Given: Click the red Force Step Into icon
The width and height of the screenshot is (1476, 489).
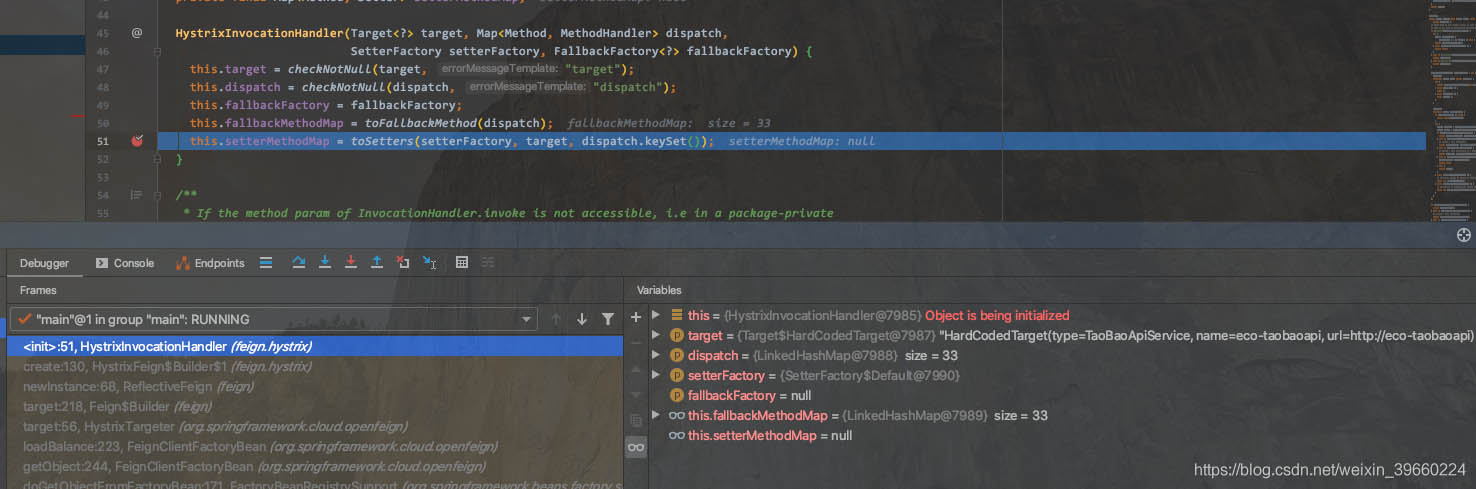Looking at the screenshot, I should point(350,263).
